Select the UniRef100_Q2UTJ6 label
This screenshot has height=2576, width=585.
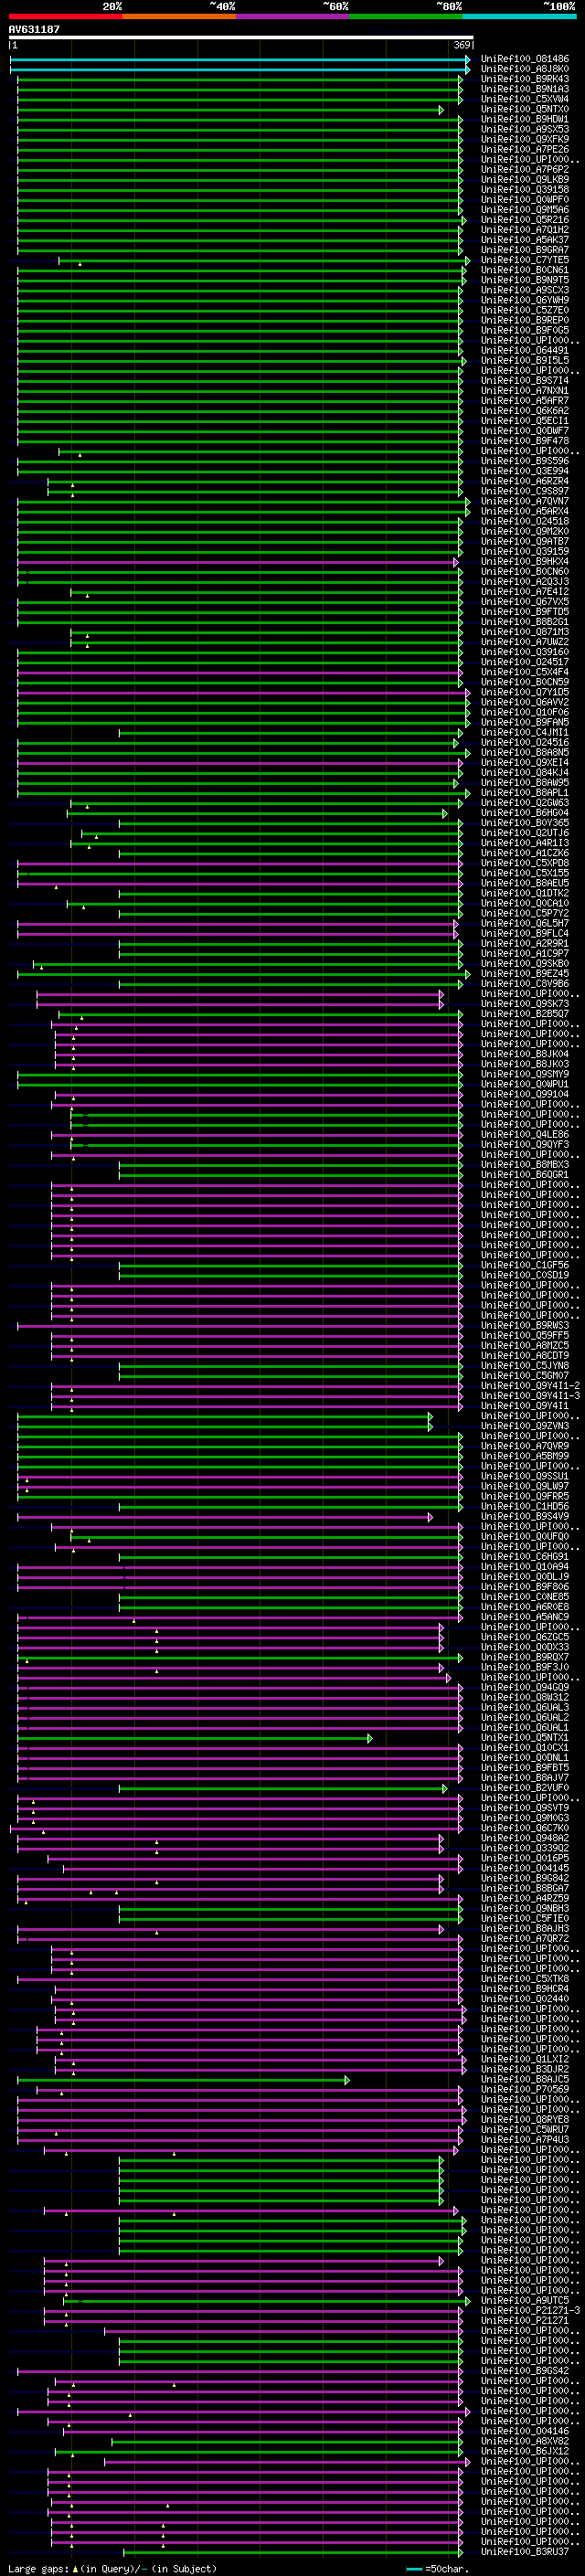(525, 833)
